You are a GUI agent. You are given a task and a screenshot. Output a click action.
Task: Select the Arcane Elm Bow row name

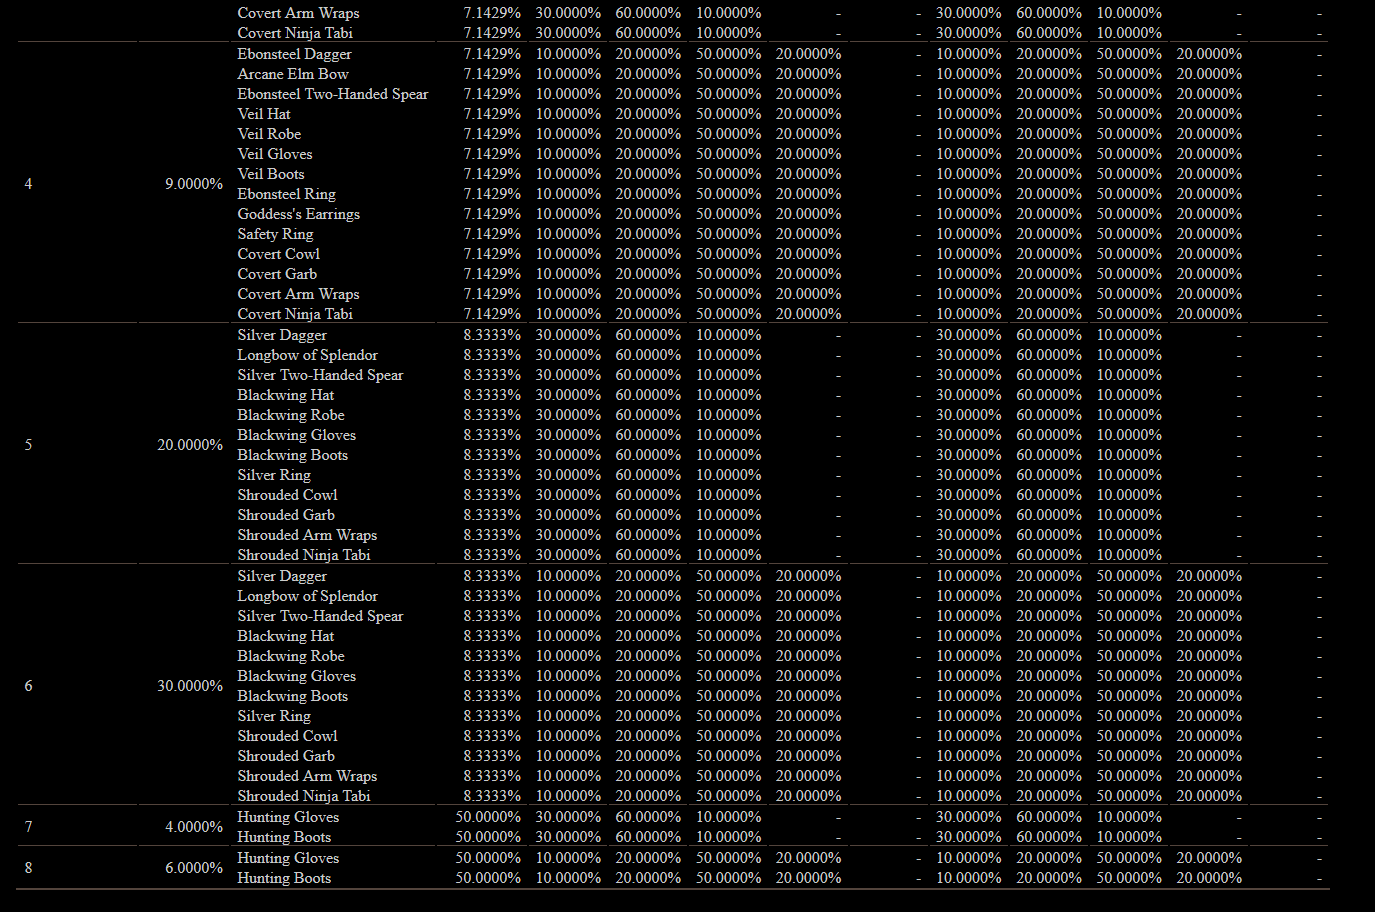click(293, 74)
